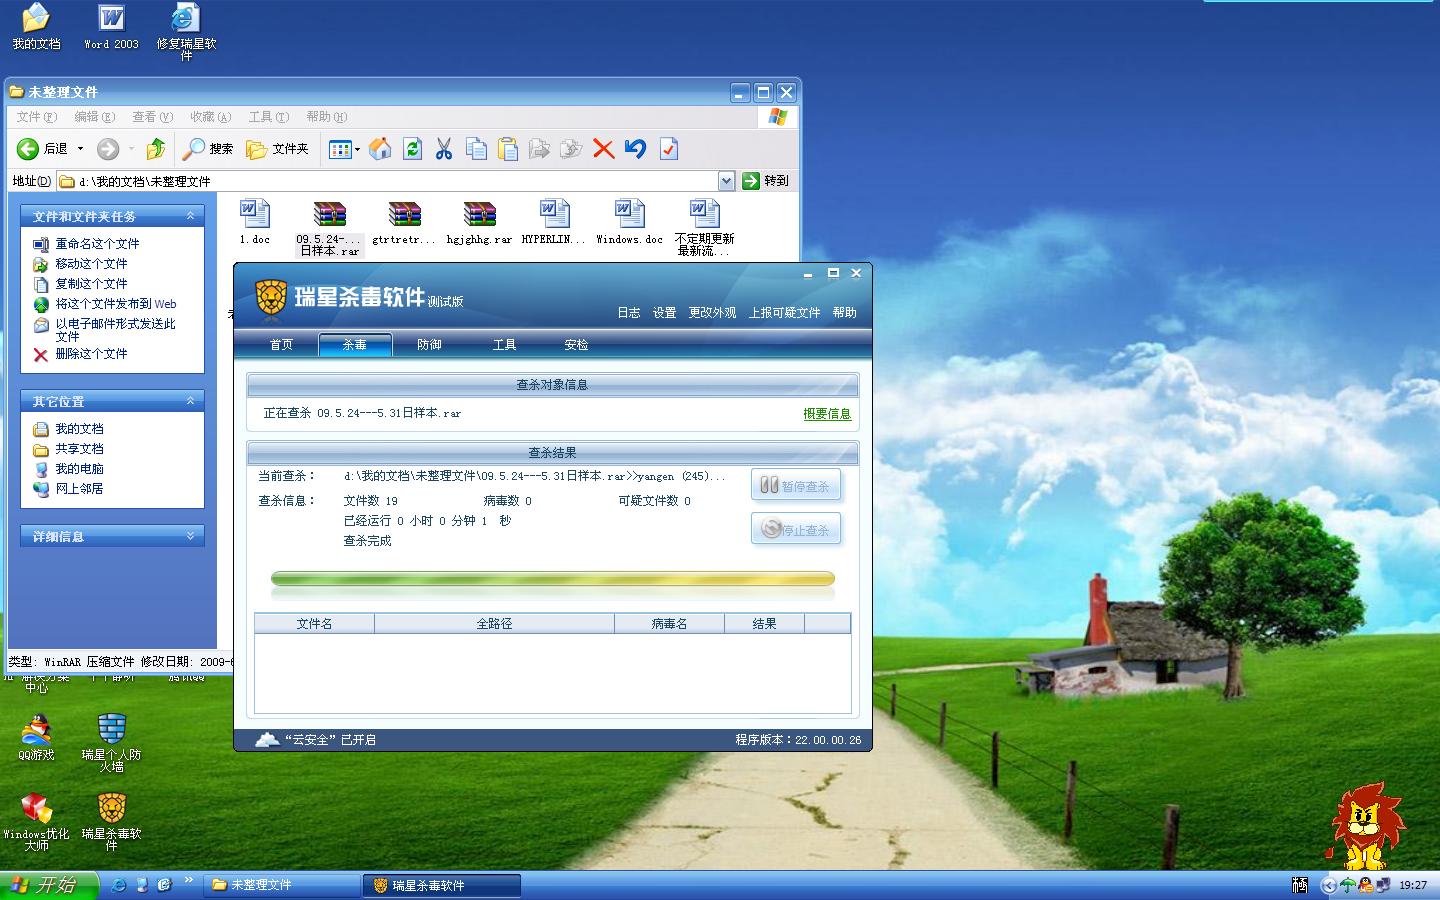Switch to the 防御 tab in Rising

(x=429, y=345)
